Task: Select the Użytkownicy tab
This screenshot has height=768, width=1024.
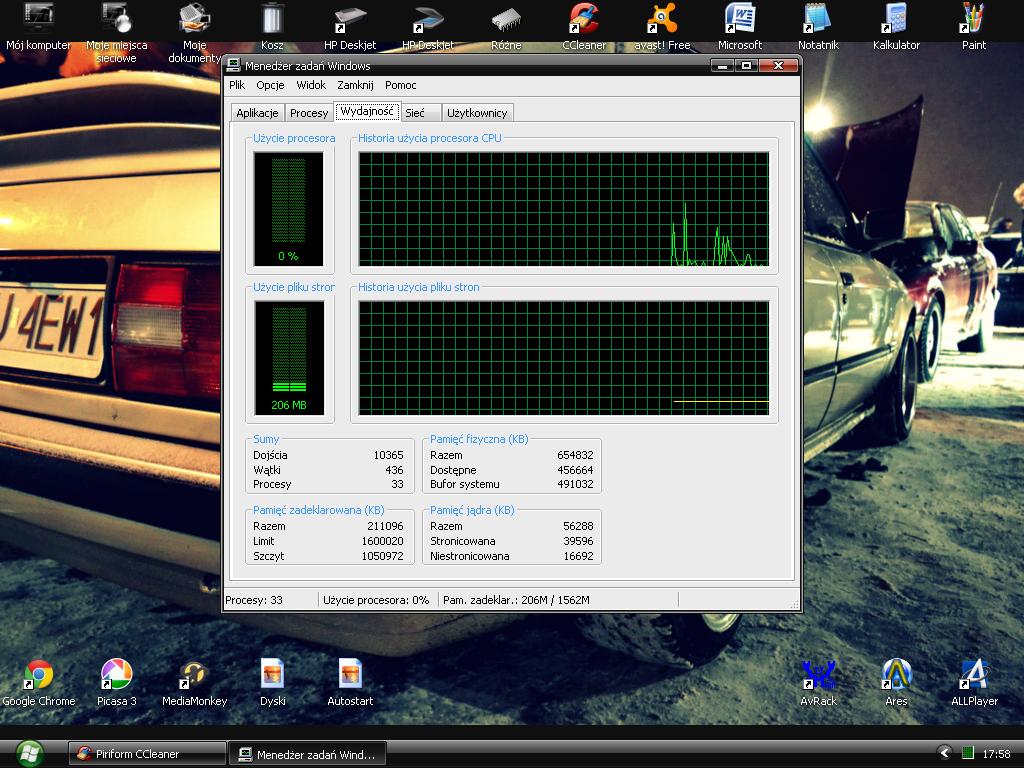Action: (477, 113)
